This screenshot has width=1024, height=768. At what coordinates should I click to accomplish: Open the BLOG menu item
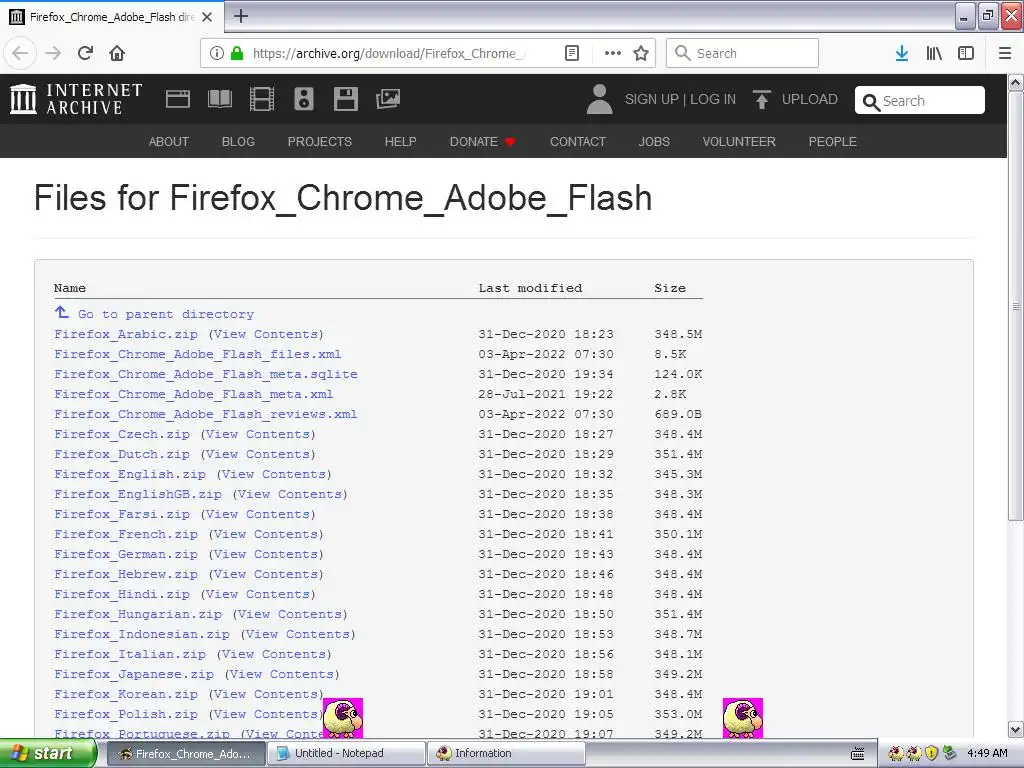238,142
